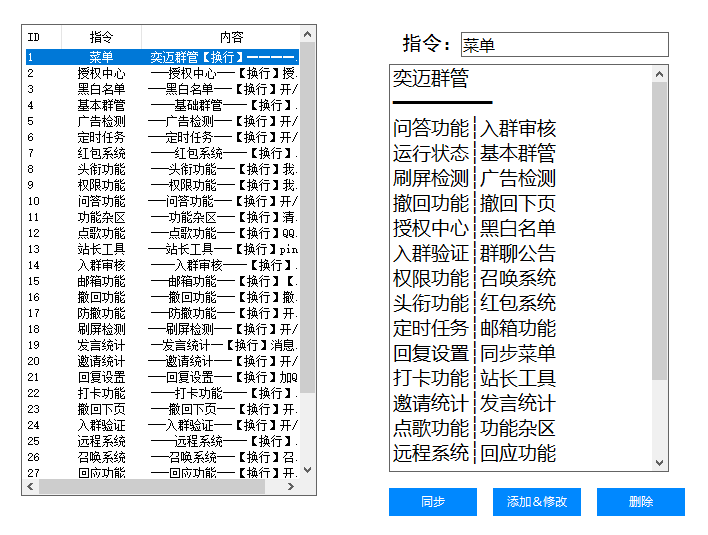The height and width of the screenshot is (535, 708).
Task: Choose the 红包系统 list entry
Action: pos(101,153)
